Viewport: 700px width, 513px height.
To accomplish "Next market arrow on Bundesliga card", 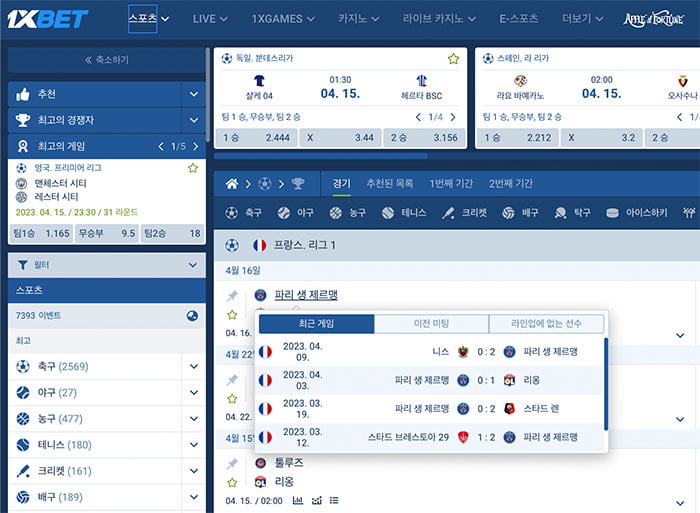I will click(x=453, y=117).
